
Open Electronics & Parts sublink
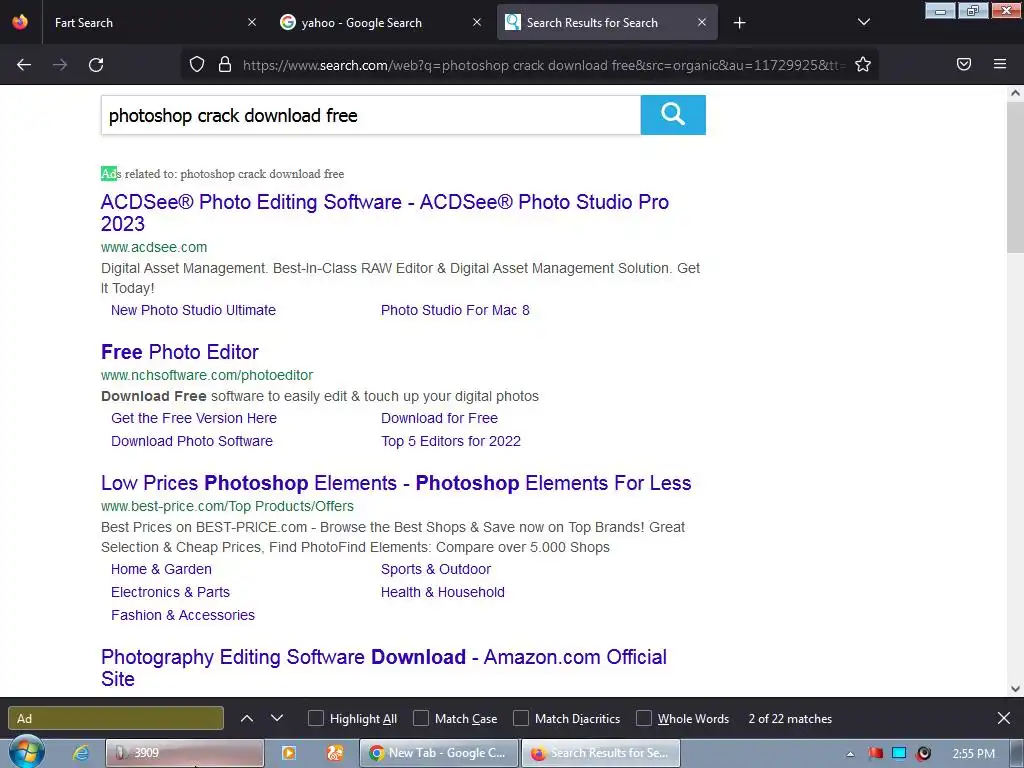(170, 592)
